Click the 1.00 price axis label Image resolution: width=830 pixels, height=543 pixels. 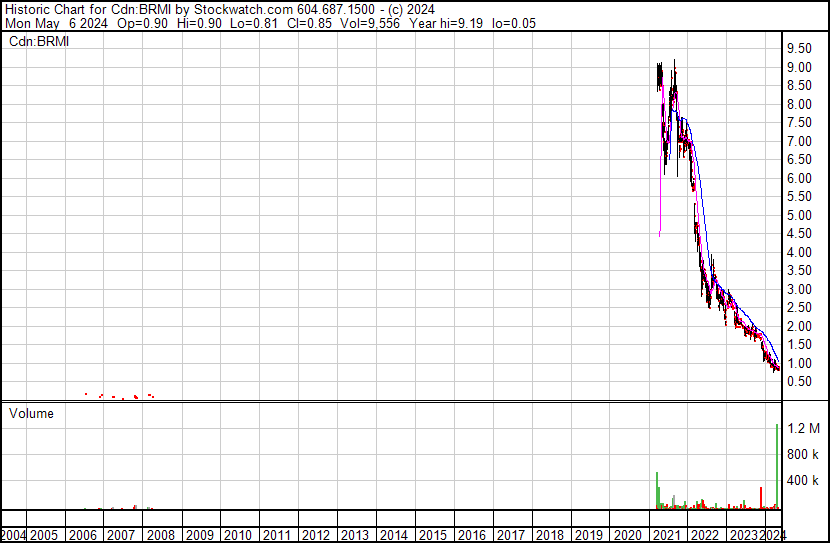tap(799, 364)
